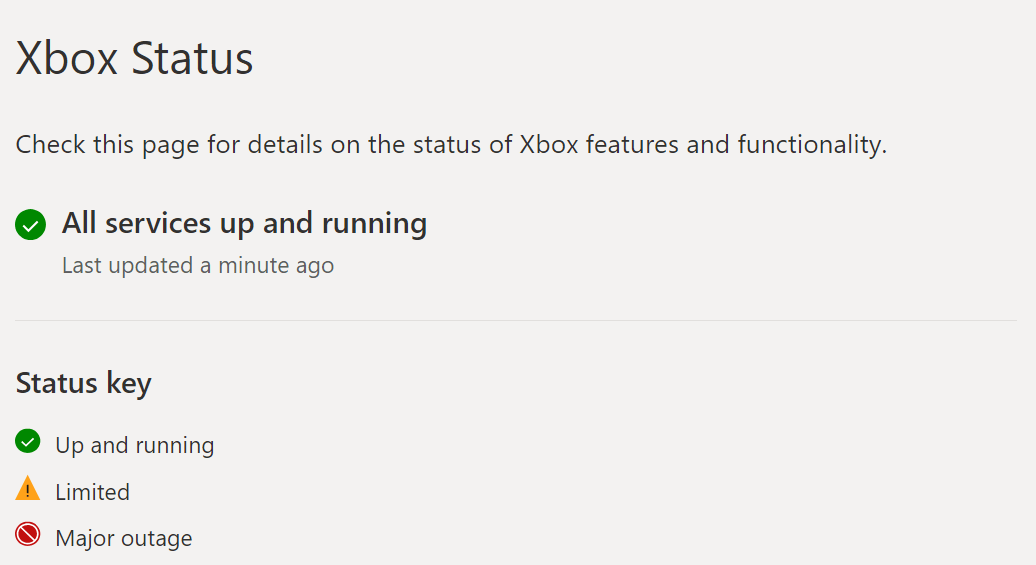This screenshot has width=1036, height=565.
Task: Click the large green checkmark beside All services
Action: (30, 225)
